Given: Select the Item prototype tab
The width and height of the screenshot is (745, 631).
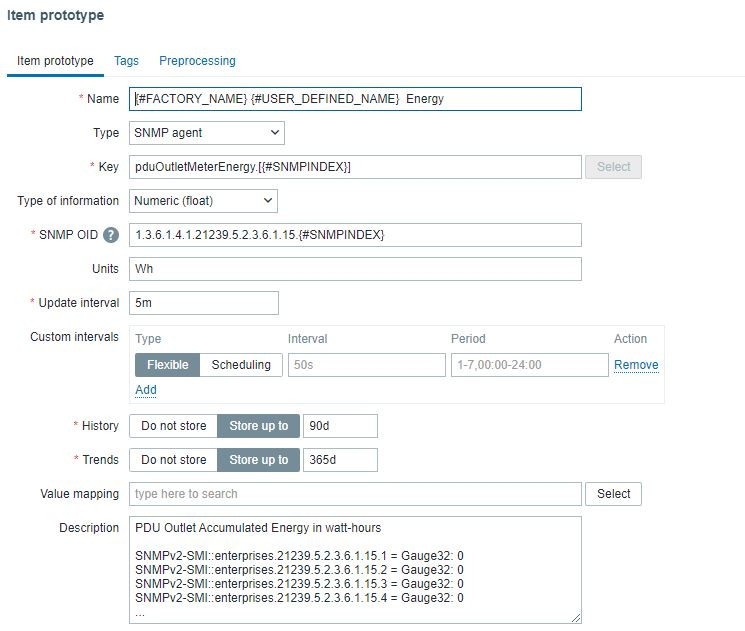Looking at the screenshot, I should (55, 61).
